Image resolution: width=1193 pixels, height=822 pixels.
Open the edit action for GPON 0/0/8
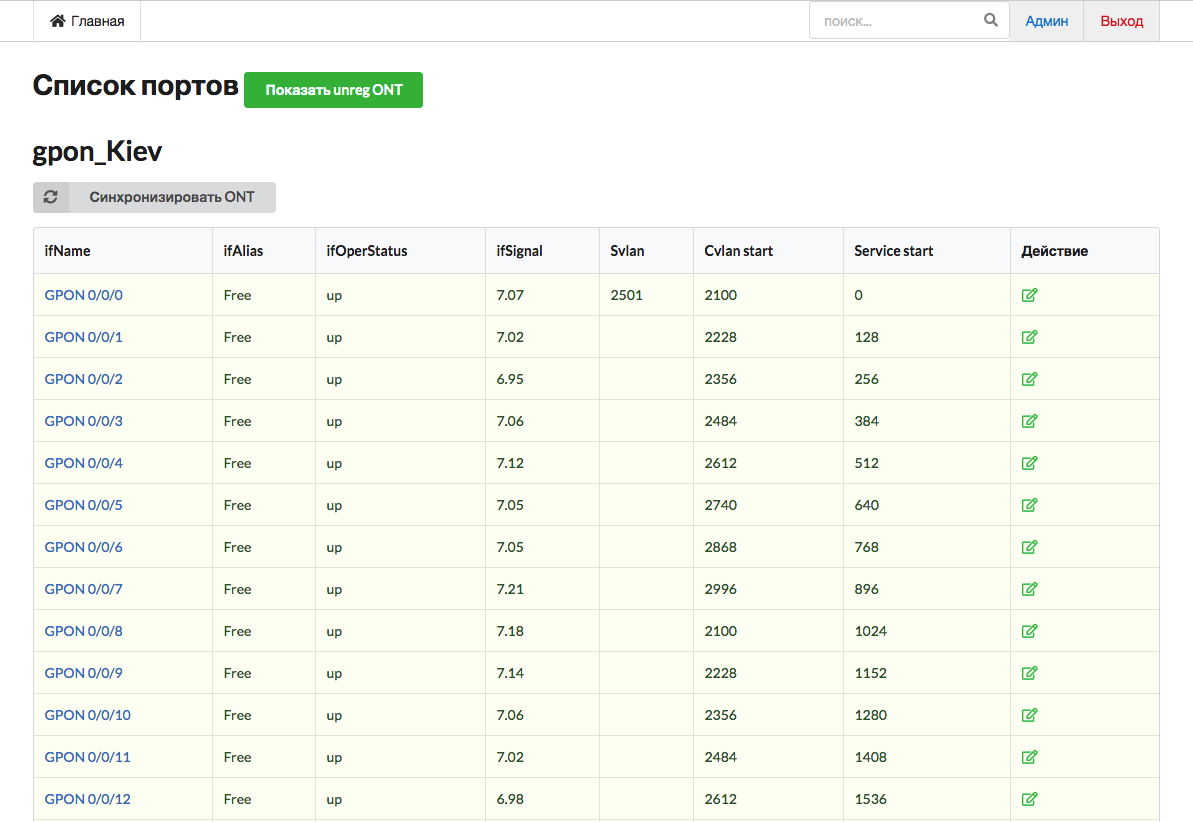[1029, 630]
